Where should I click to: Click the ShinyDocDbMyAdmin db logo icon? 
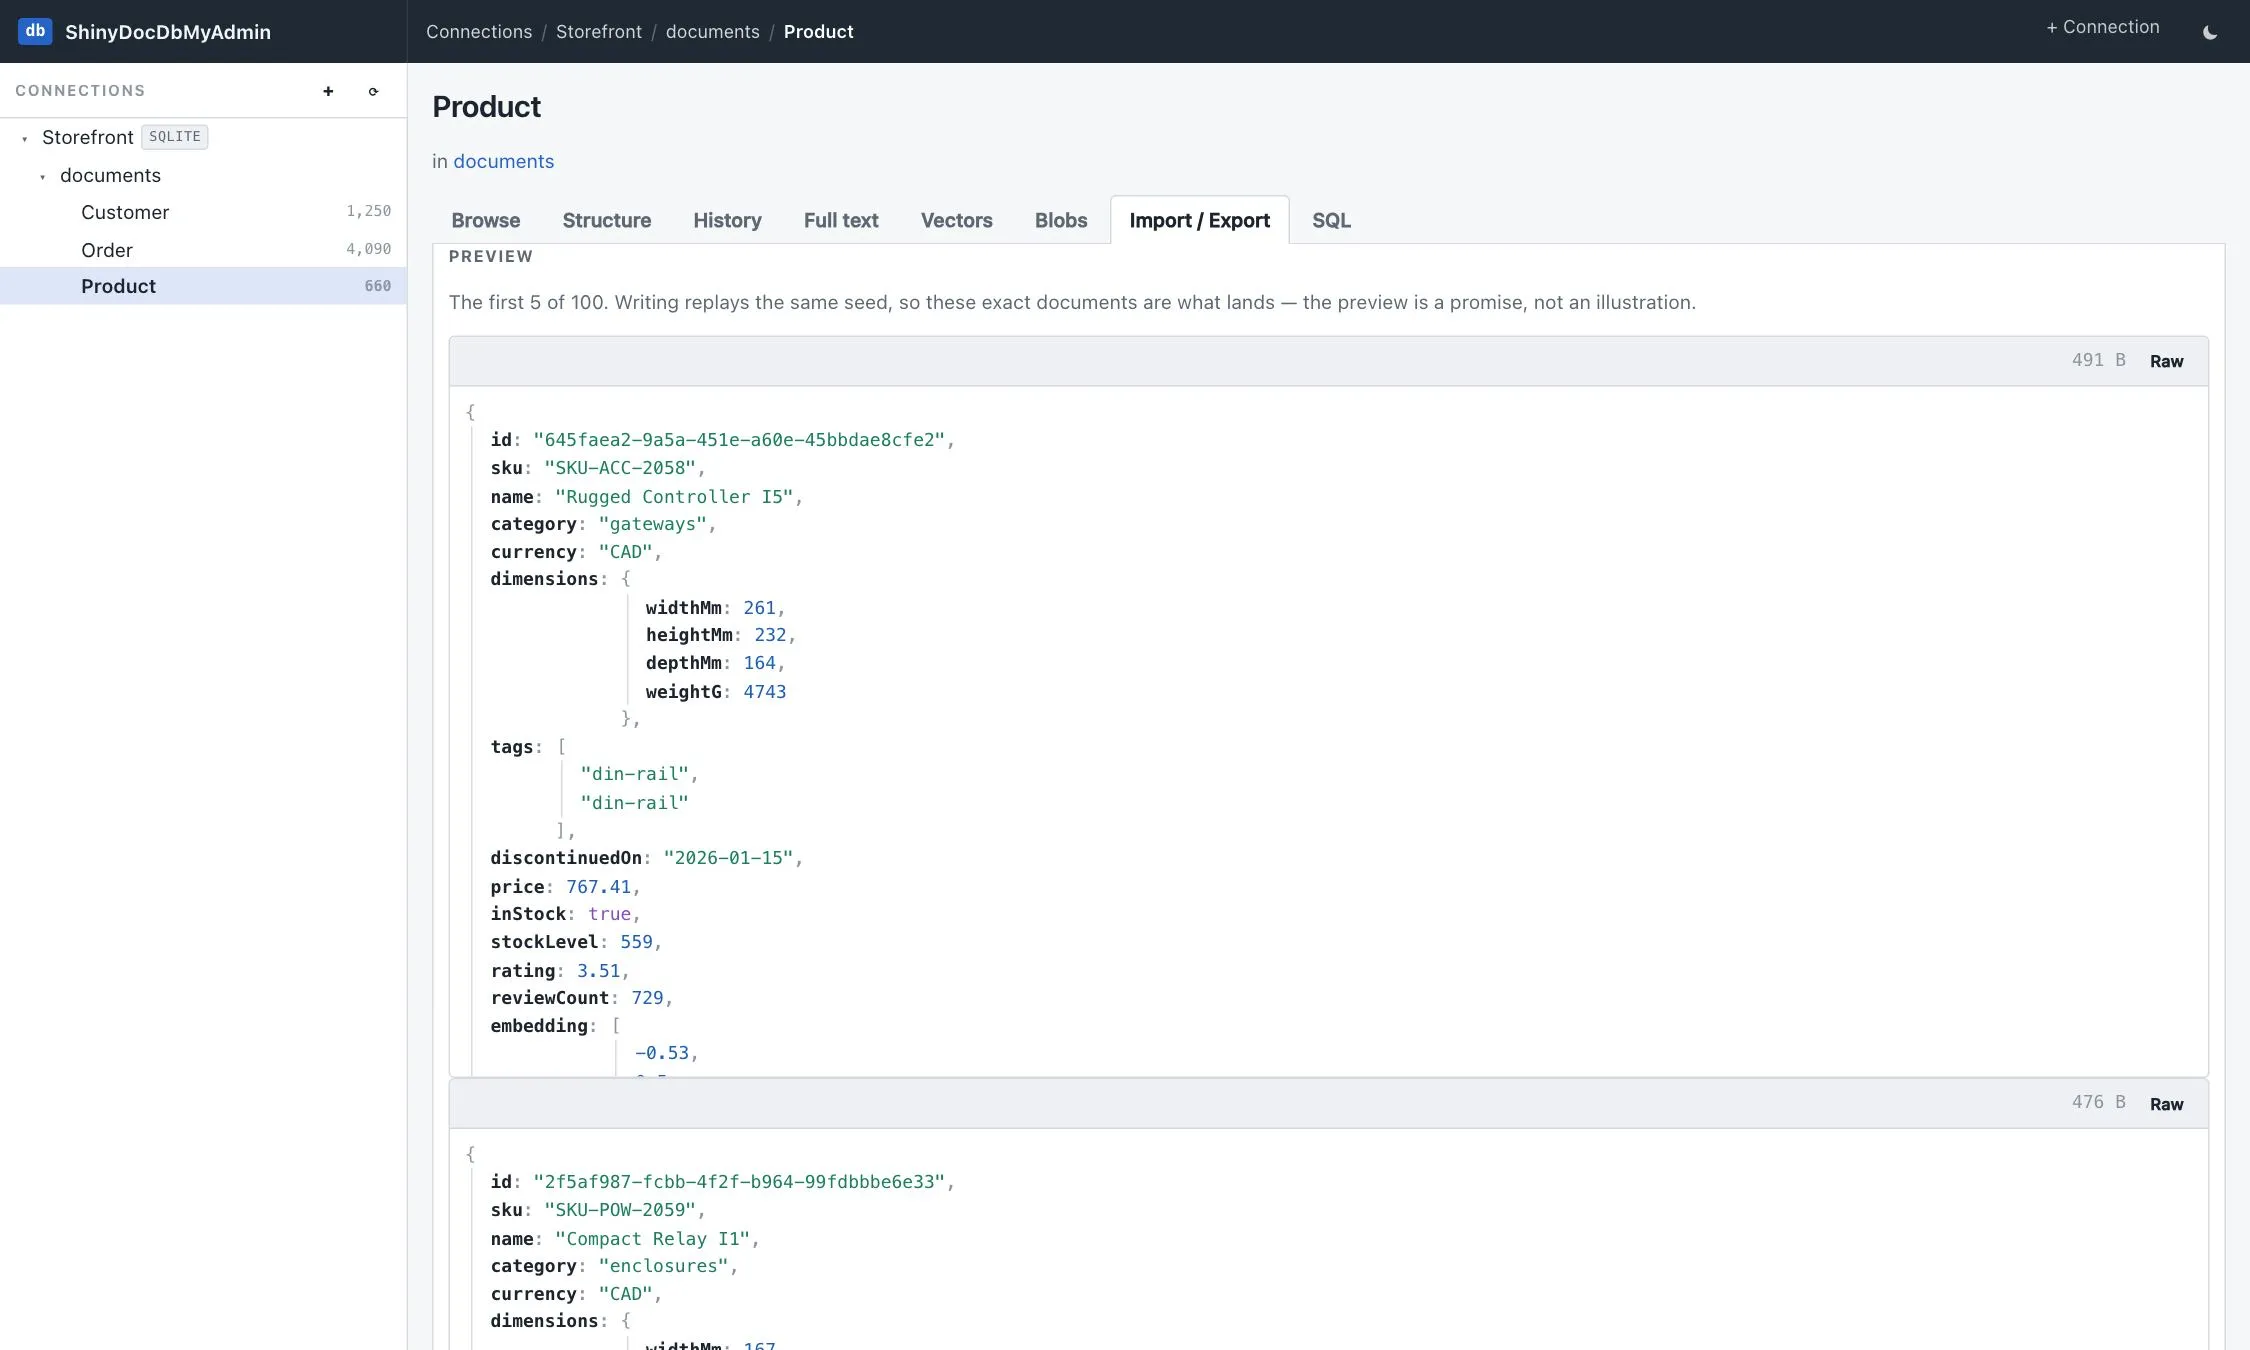click(x=35, y=31)
